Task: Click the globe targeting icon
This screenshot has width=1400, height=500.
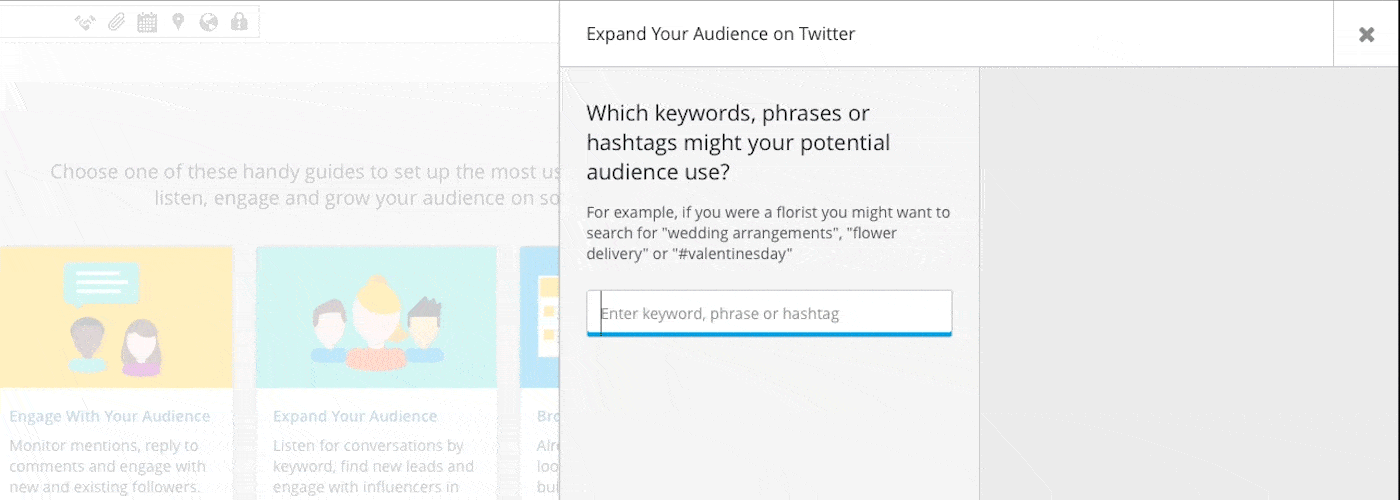Action: (208, 22)
